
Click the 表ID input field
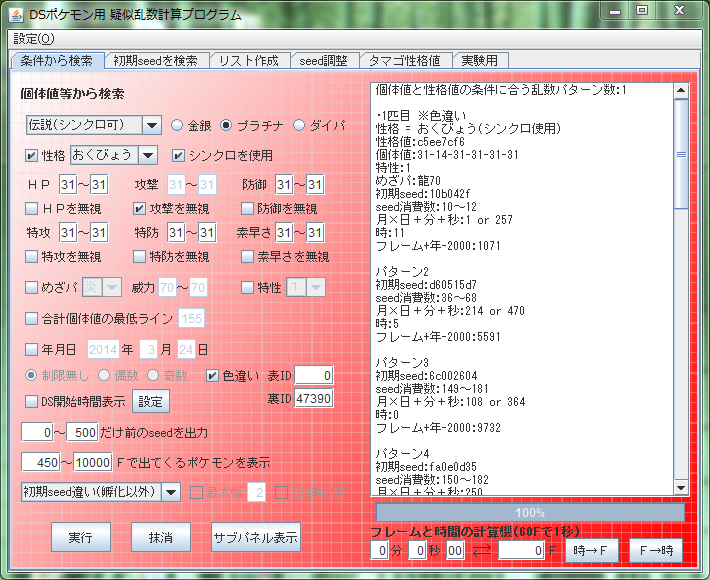[314, 375]
